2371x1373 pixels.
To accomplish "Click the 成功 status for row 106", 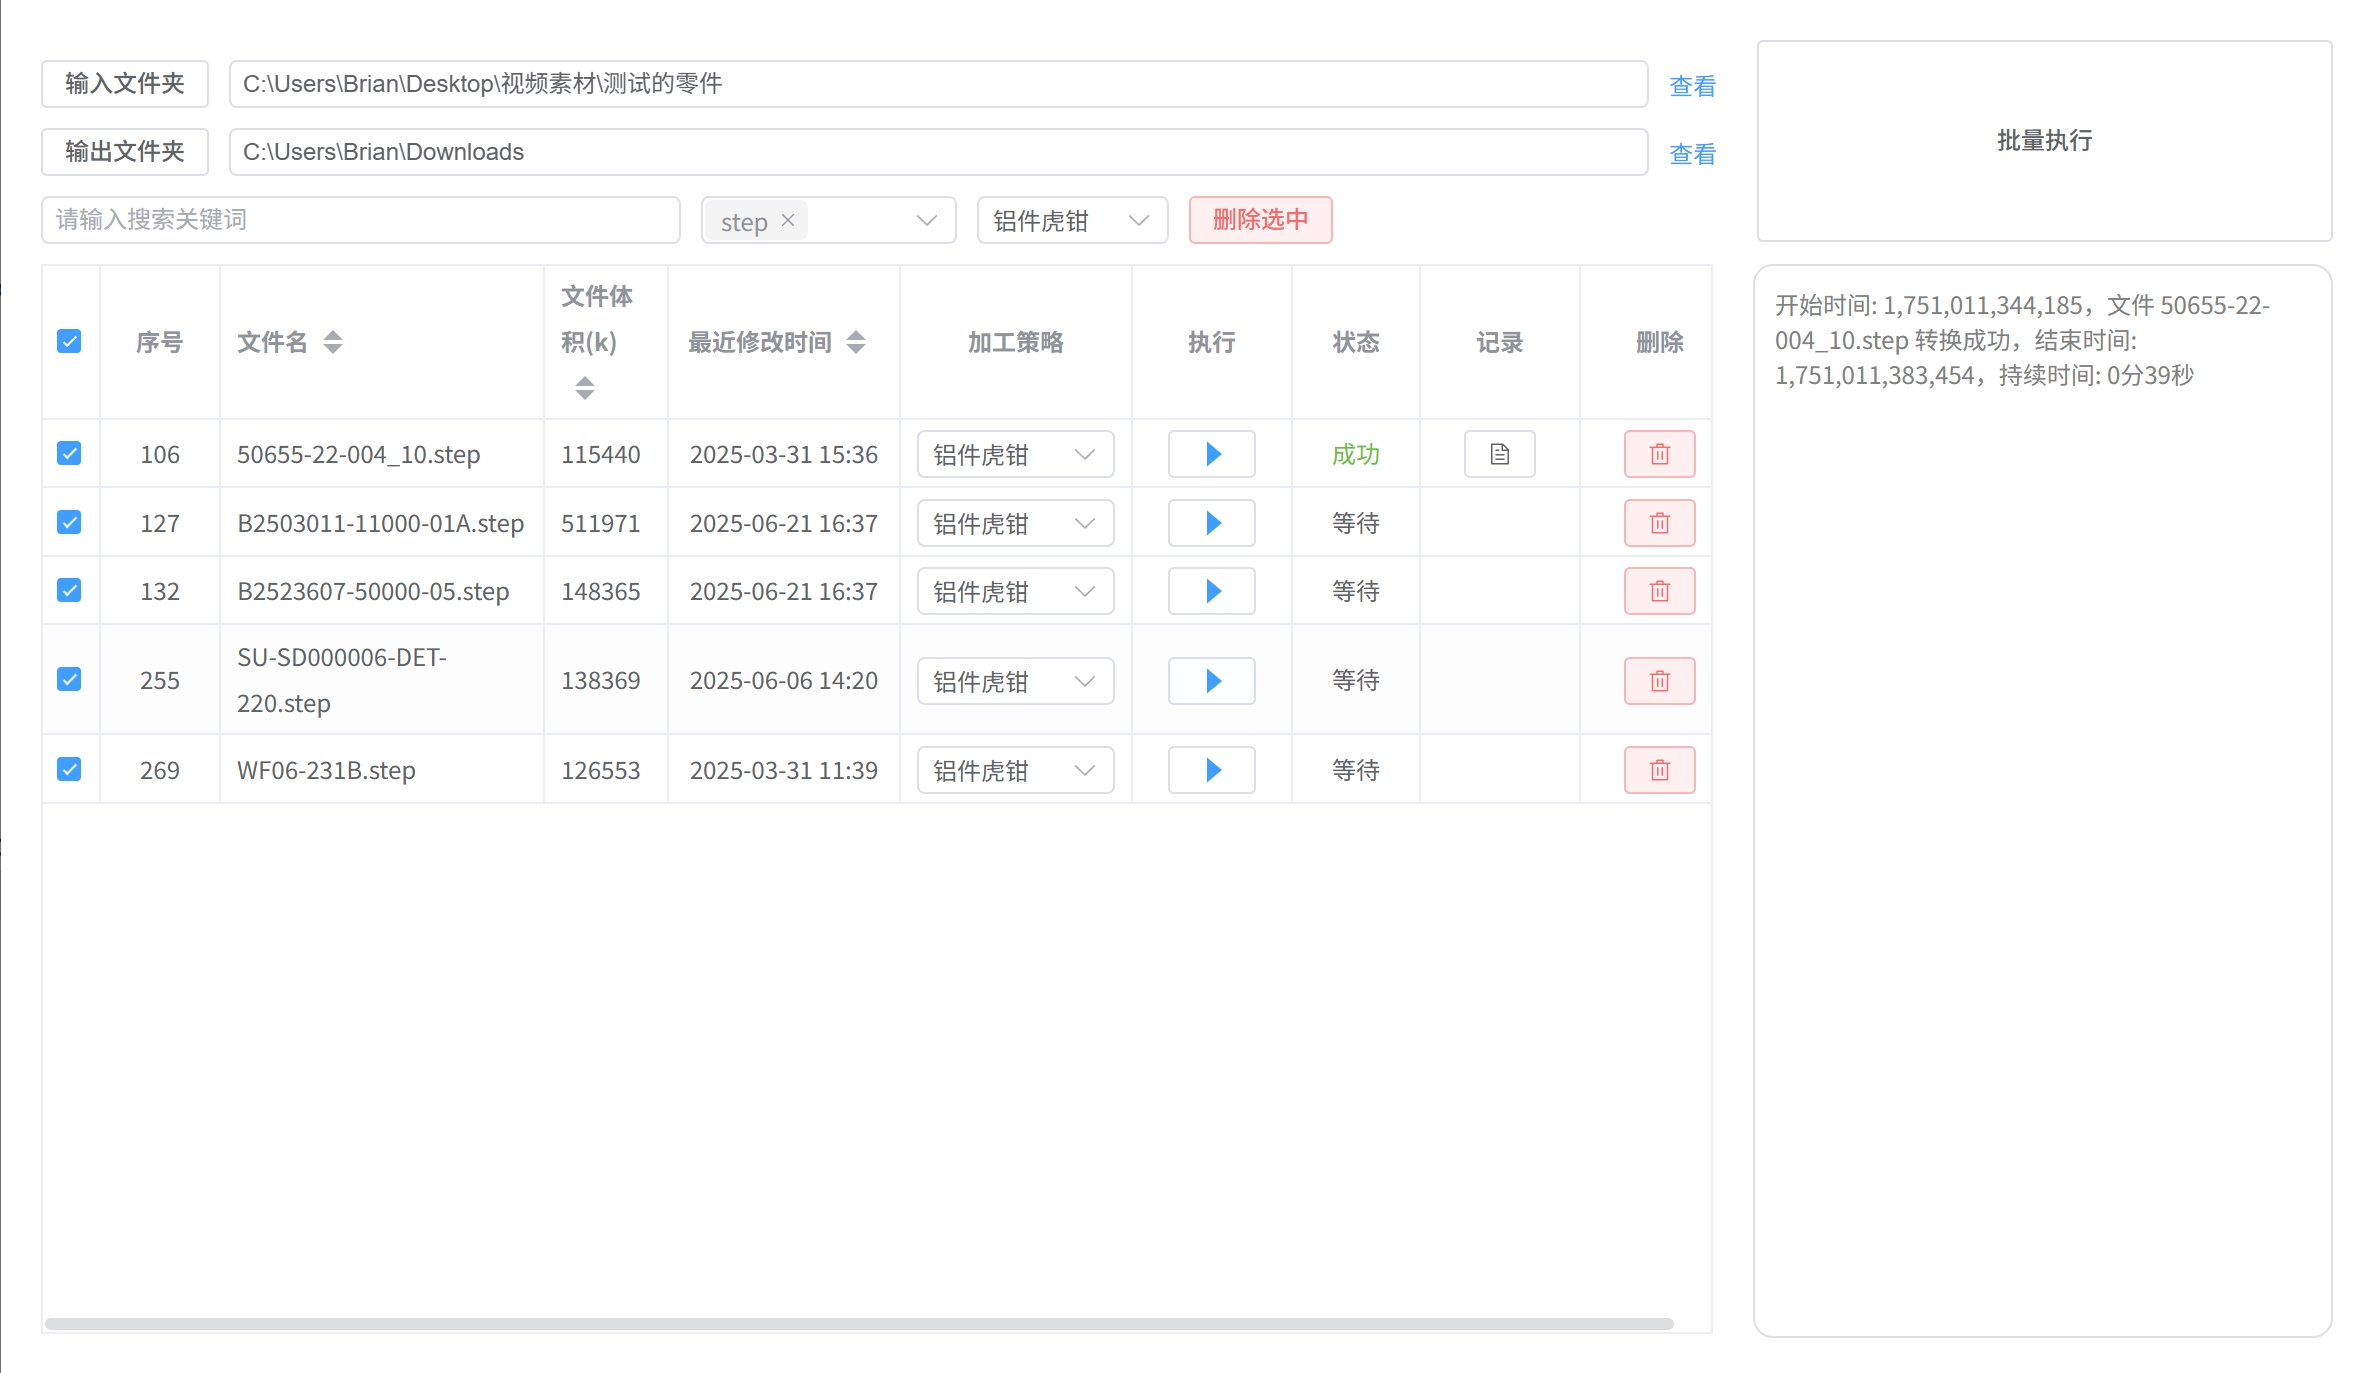I will tap(1355, 454).
